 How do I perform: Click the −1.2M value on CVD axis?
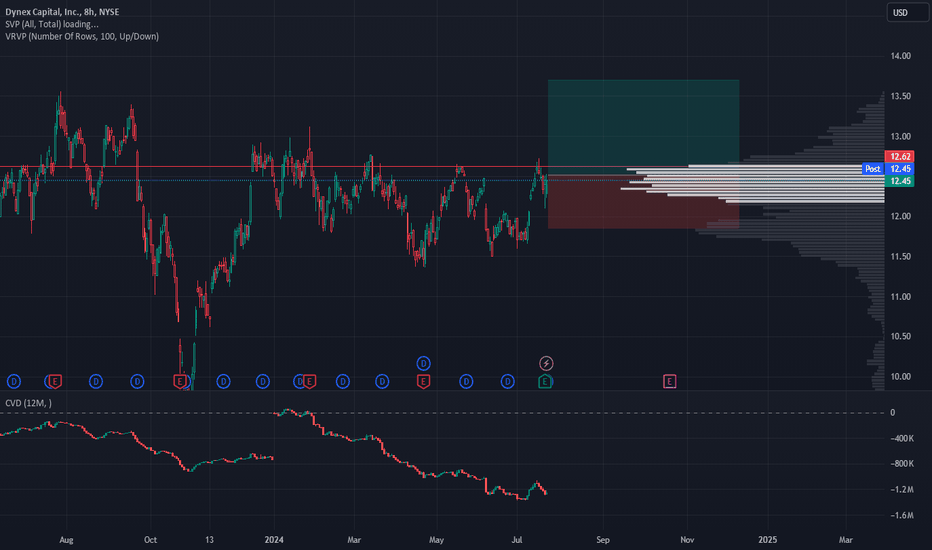(x=902, y=489)
